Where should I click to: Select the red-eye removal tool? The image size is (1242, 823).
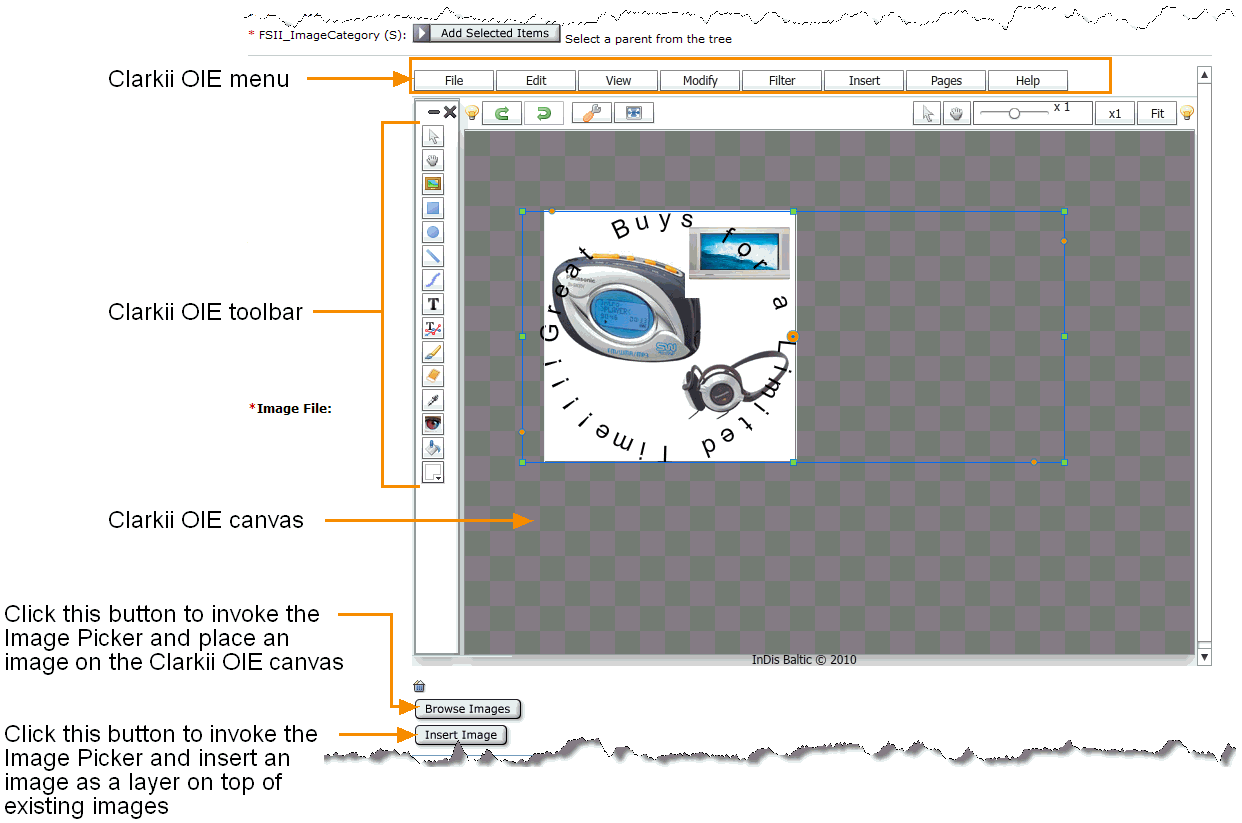pos(433,425)
